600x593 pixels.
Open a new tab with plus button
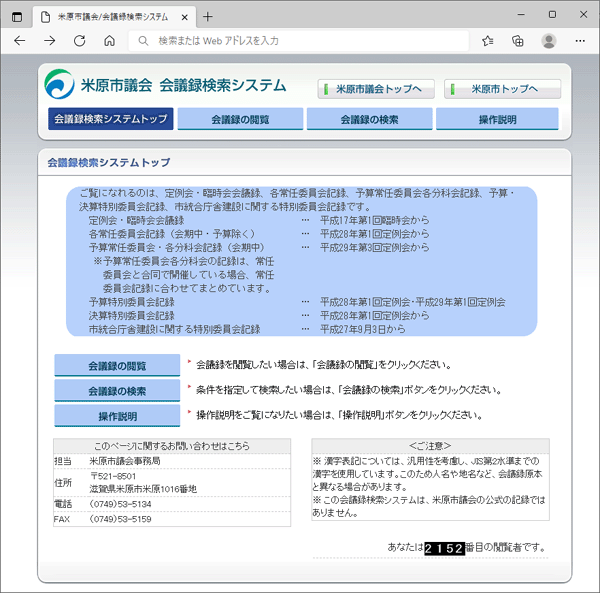[208, 17]
